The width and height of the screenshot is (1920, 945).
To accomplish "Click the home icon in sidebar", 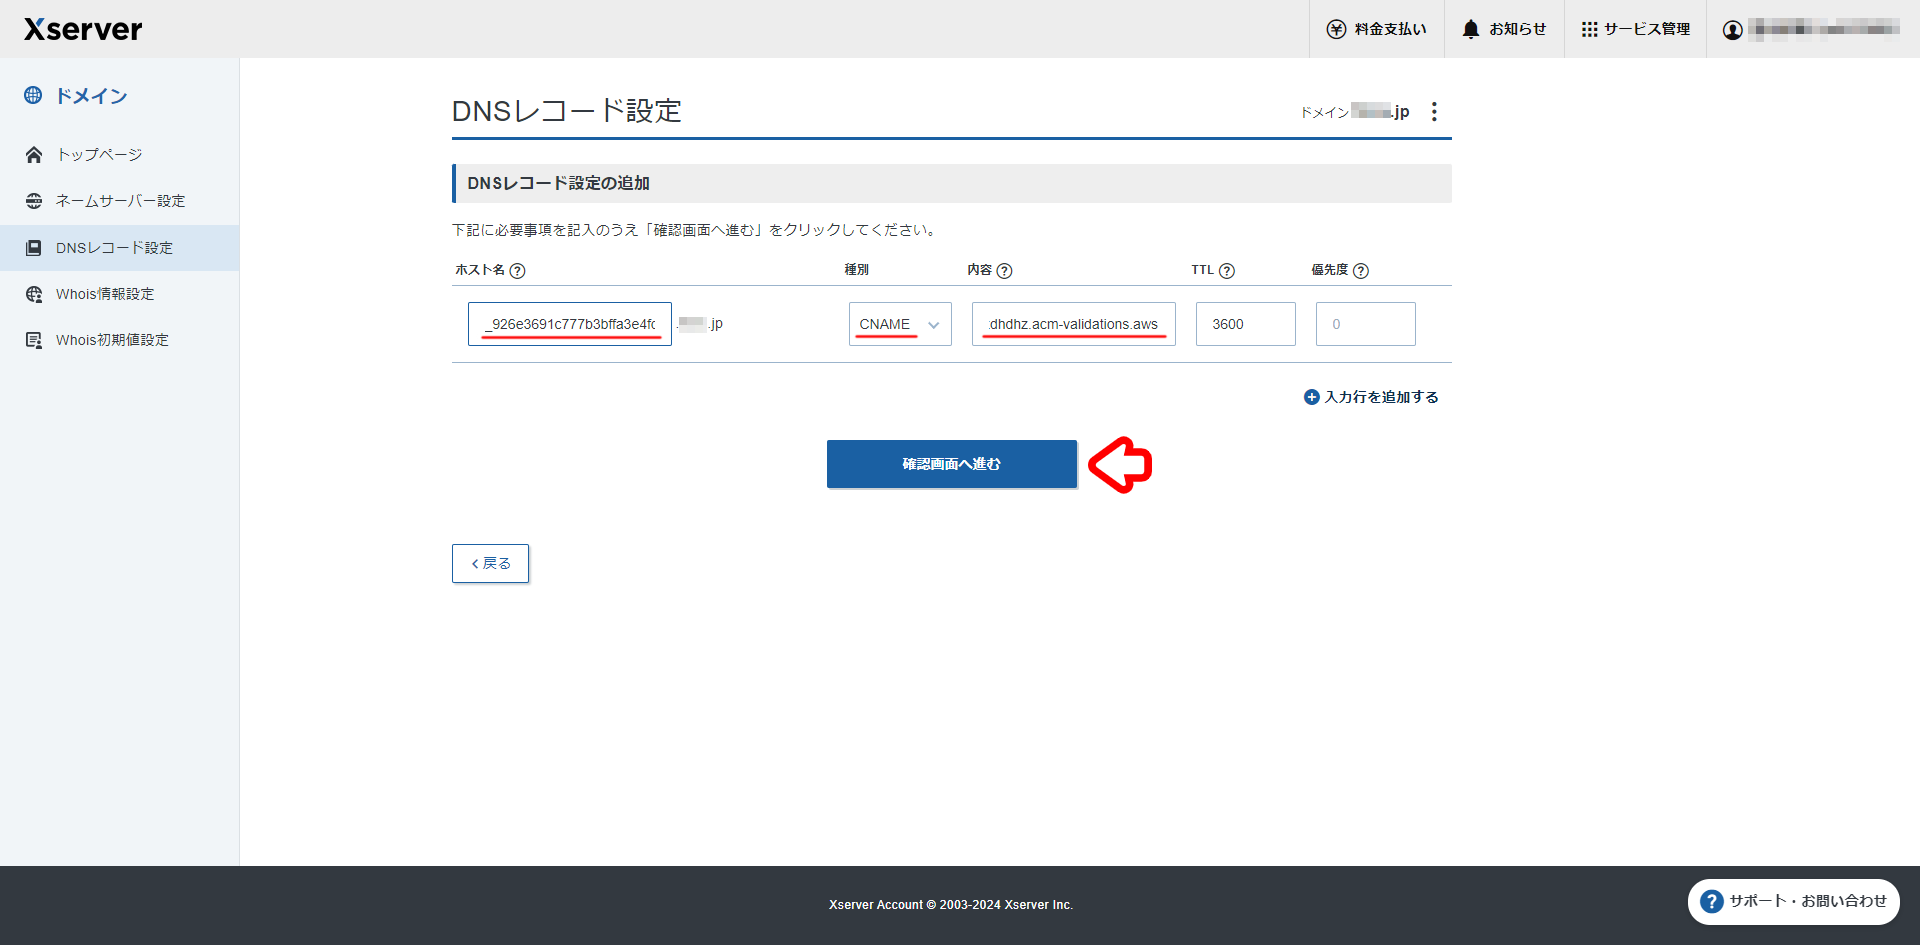I will pos(34,154).
